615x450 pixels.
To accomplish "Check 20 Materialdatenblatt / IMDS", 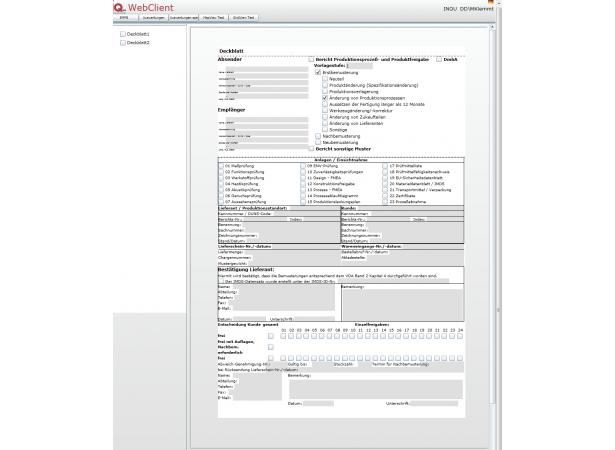I will 385,184.
